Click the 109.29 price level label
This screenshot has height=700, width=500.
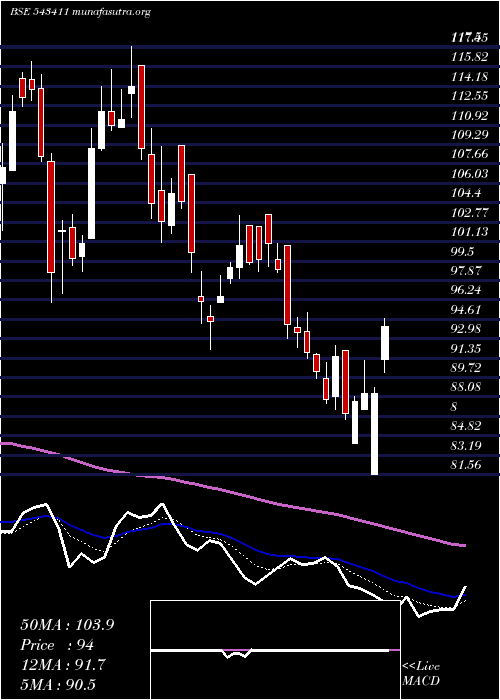pos(470,135)
